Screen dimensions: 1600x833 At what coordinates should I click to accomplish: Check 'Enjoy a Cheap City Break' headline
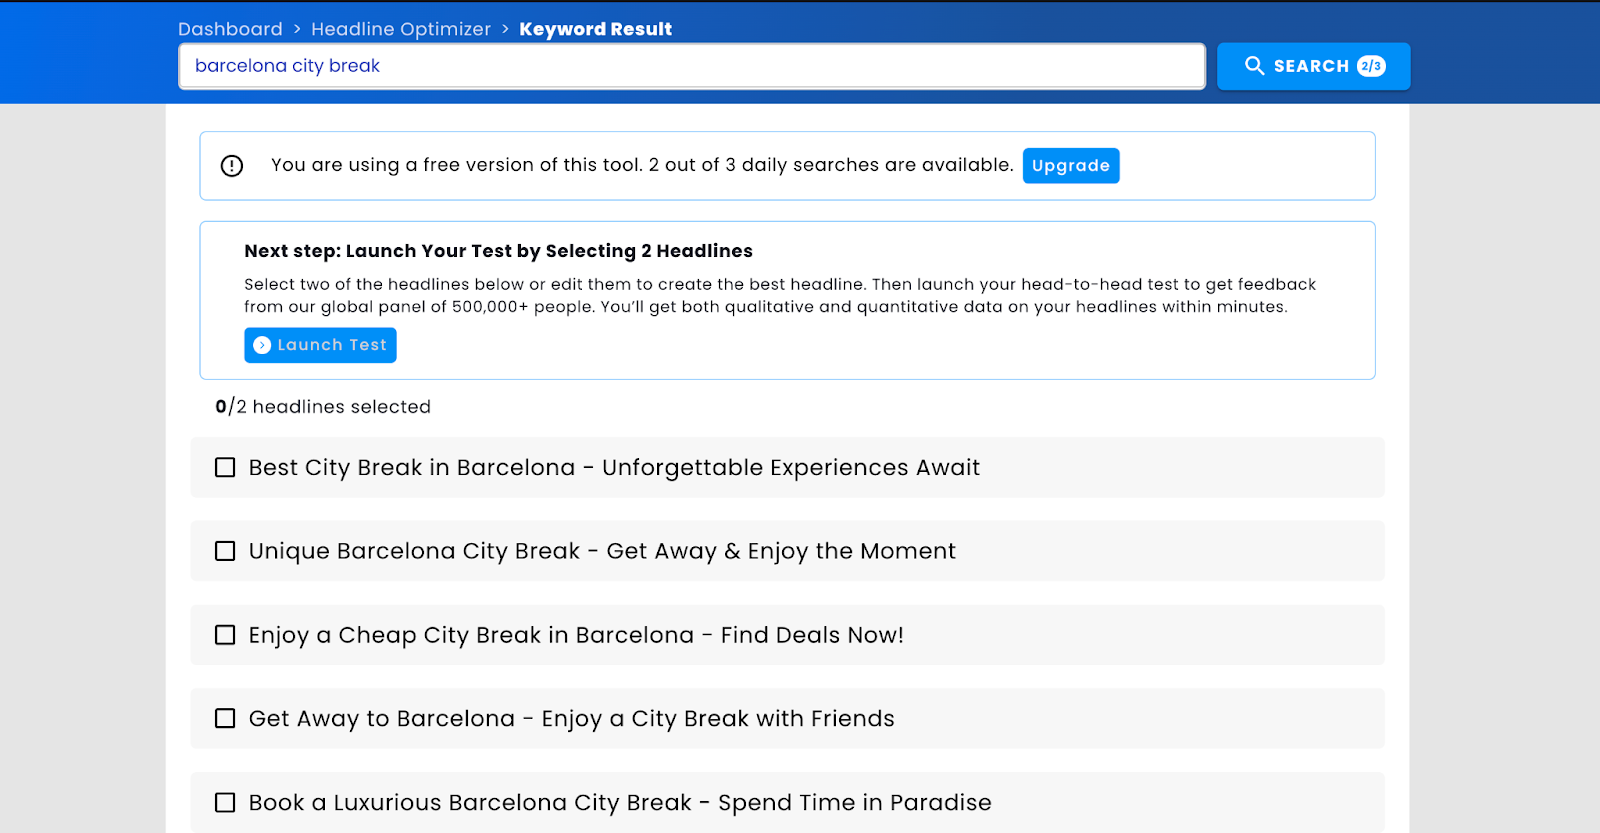pyautogui.click(x=225, y=635)
